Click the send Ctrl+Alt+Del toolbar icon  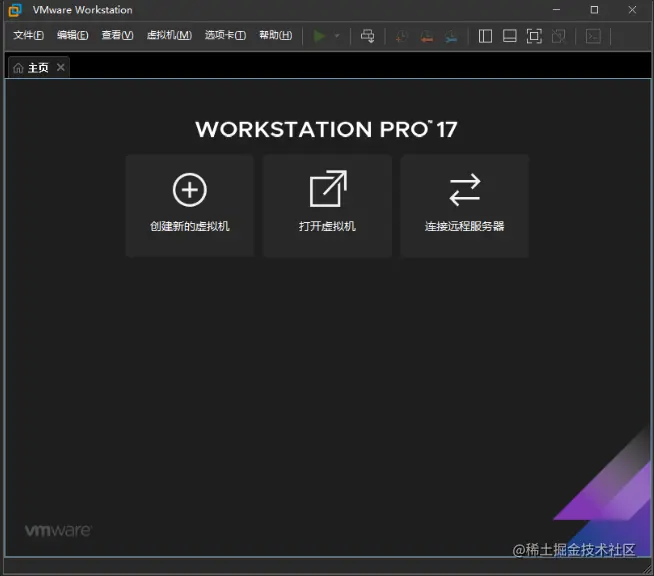pos(367,36)
